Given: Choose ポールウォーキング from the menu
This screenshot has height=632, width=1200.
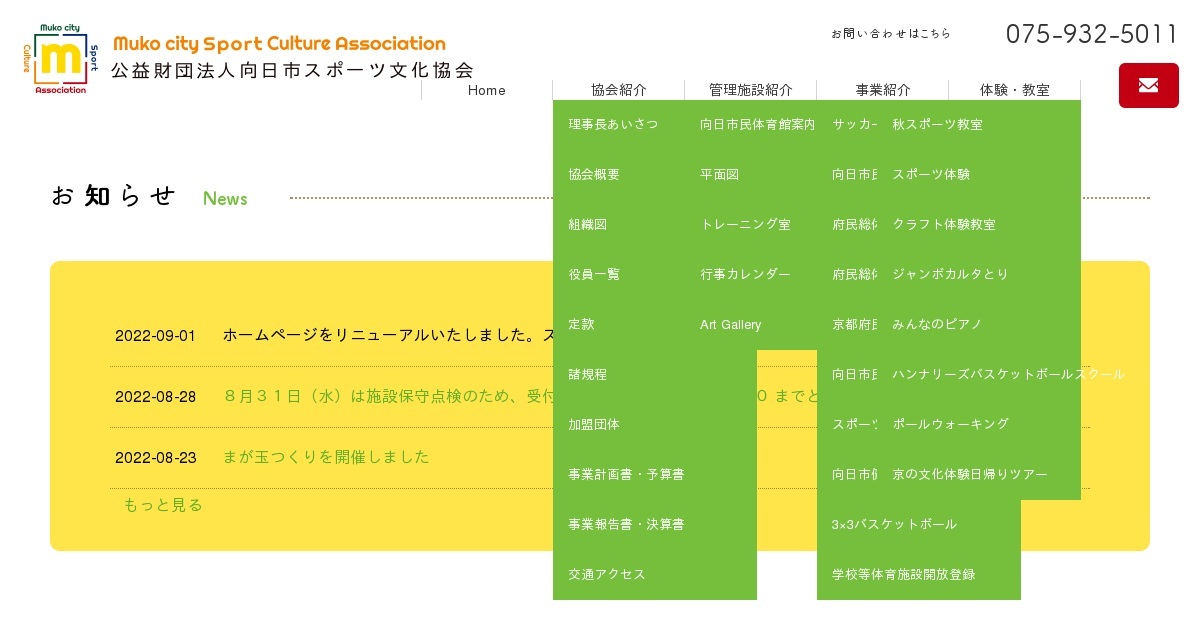Looking at the screenshot, I should [950, 424].
